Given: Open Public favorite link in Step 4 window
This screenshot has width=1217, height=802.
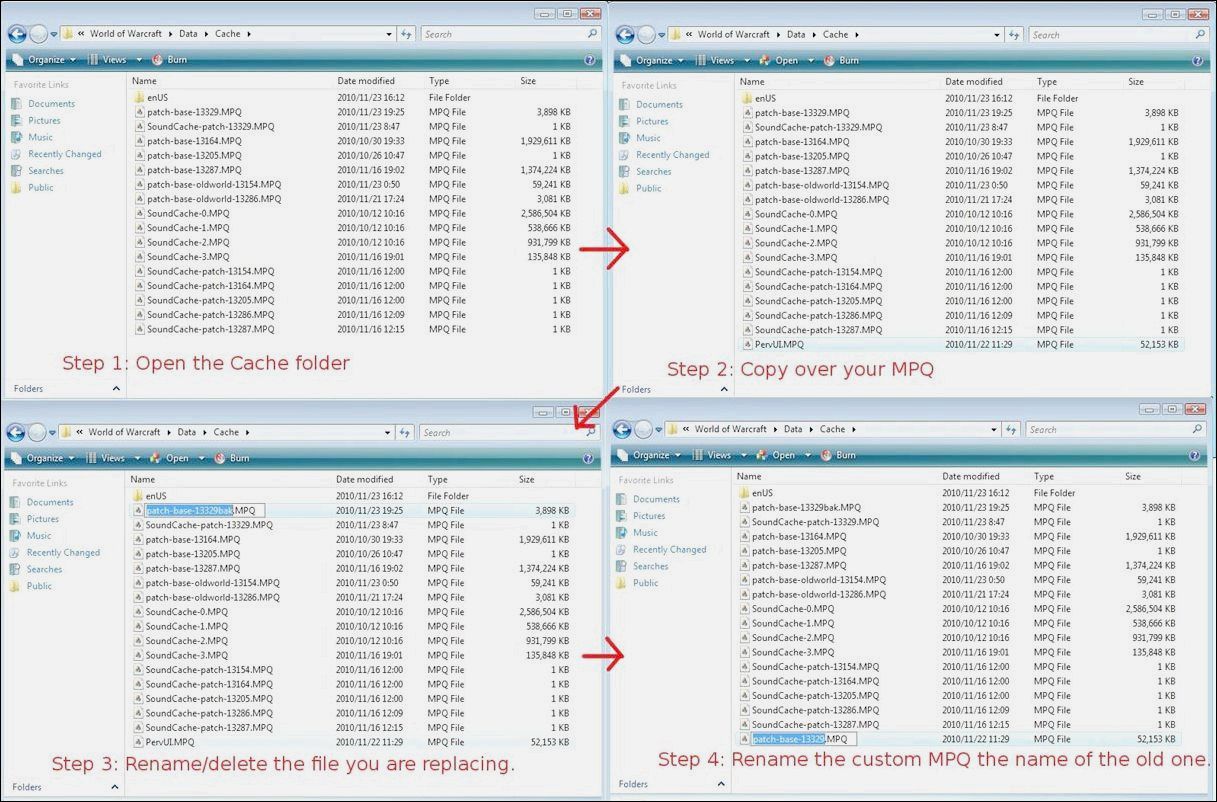Looking at the screenshot, I should click(x=645, y=583).
